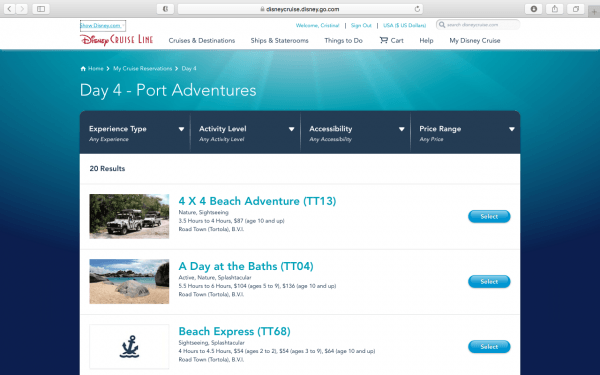Screen dimensions: 600x375
Task: Click the Day 4 - Port Adventures heading
Action: coord(168,90)
